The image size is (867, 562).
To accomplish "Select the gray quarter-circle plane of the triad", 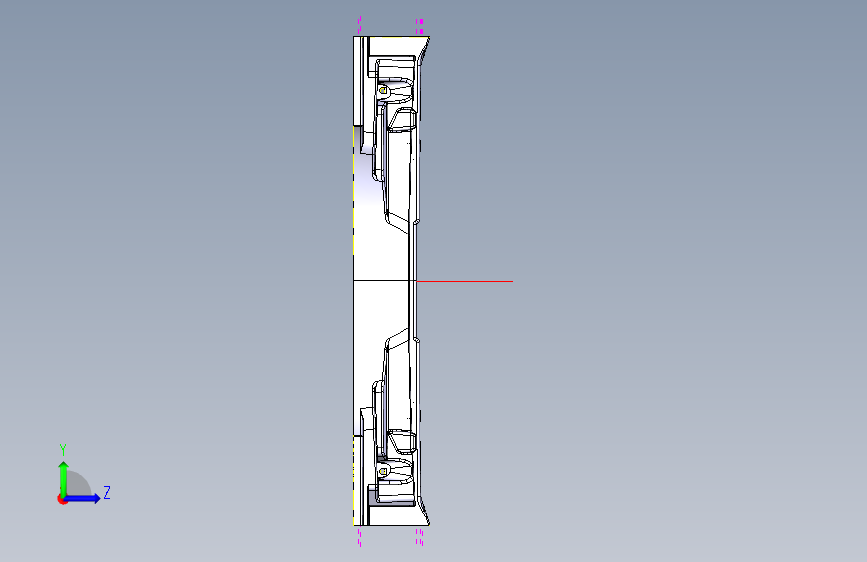I will coord(79,483).
